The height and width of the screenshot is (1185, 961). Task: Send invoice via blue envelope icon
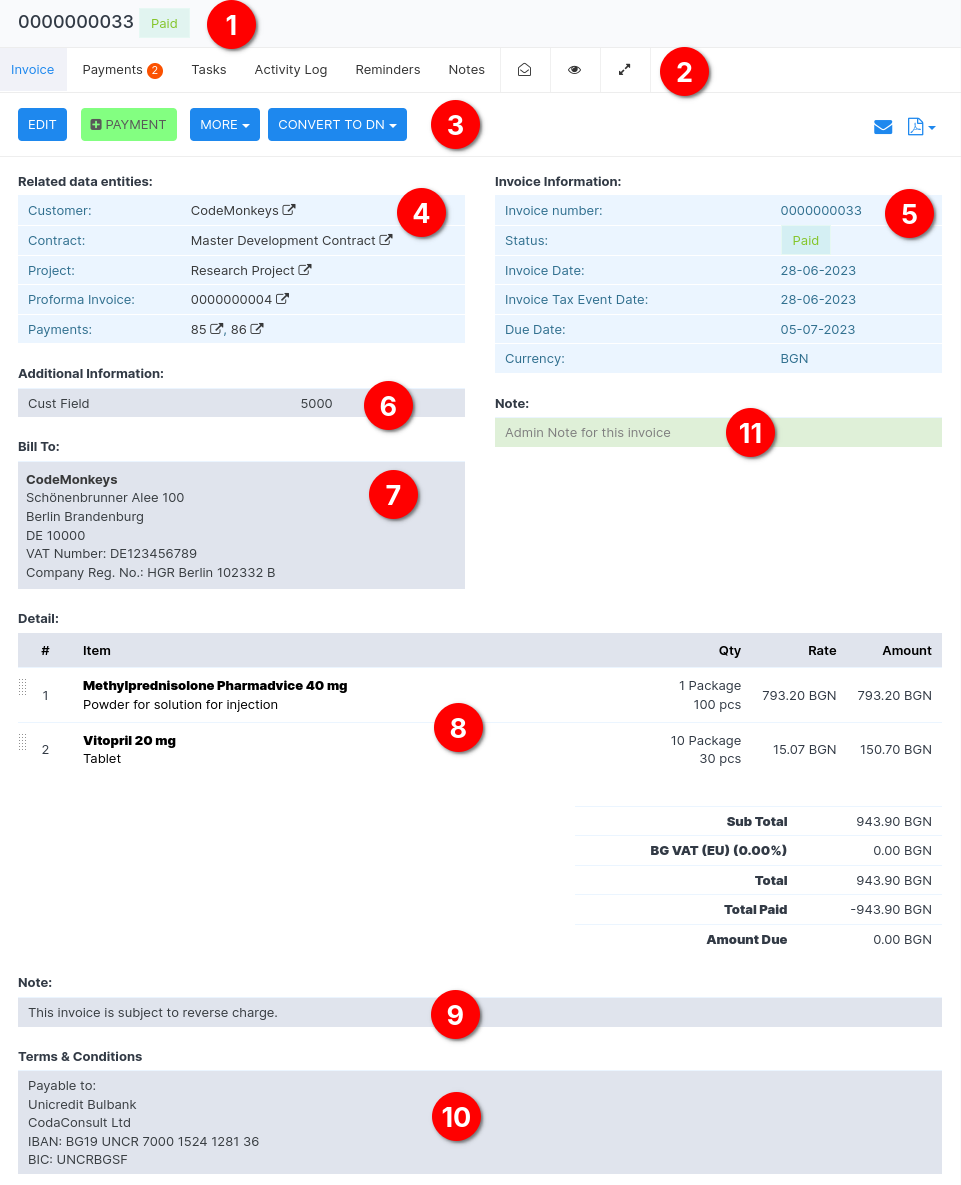tap(883, 127)
